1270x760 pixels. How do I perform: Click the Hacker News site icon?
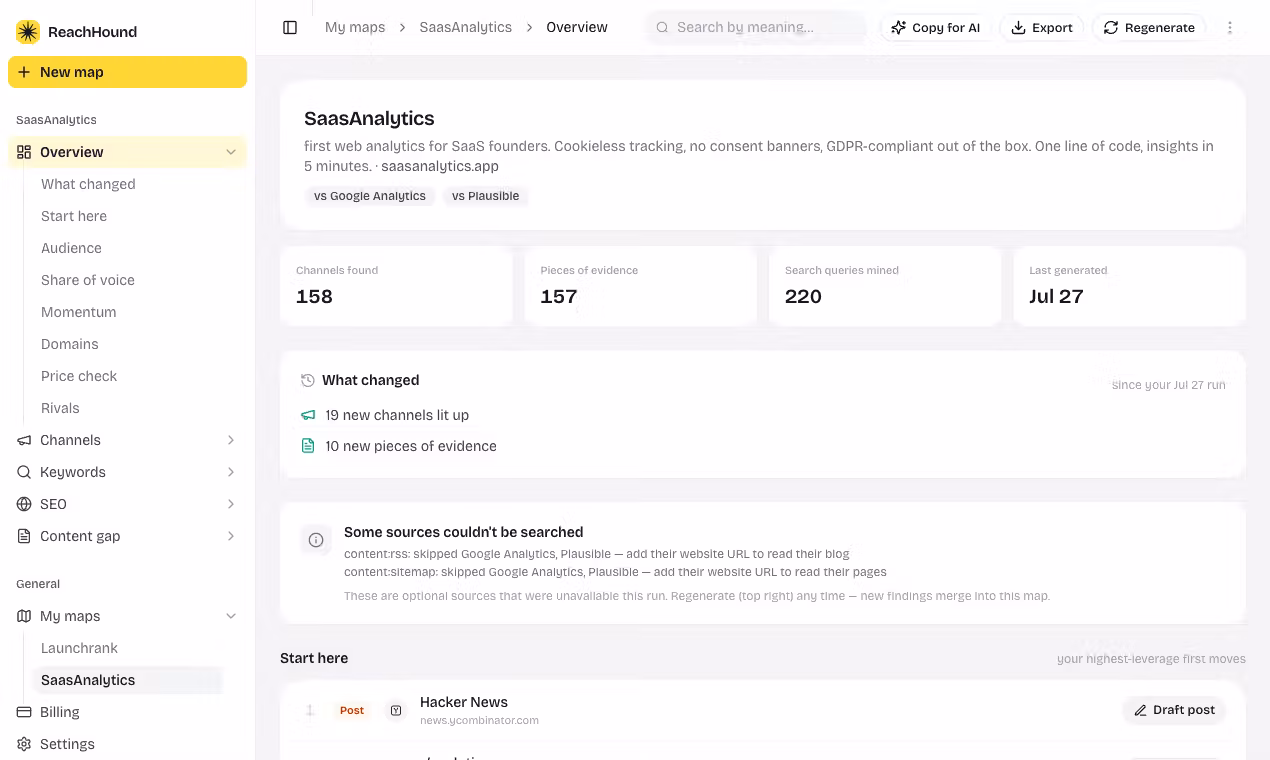pos(396,710)
